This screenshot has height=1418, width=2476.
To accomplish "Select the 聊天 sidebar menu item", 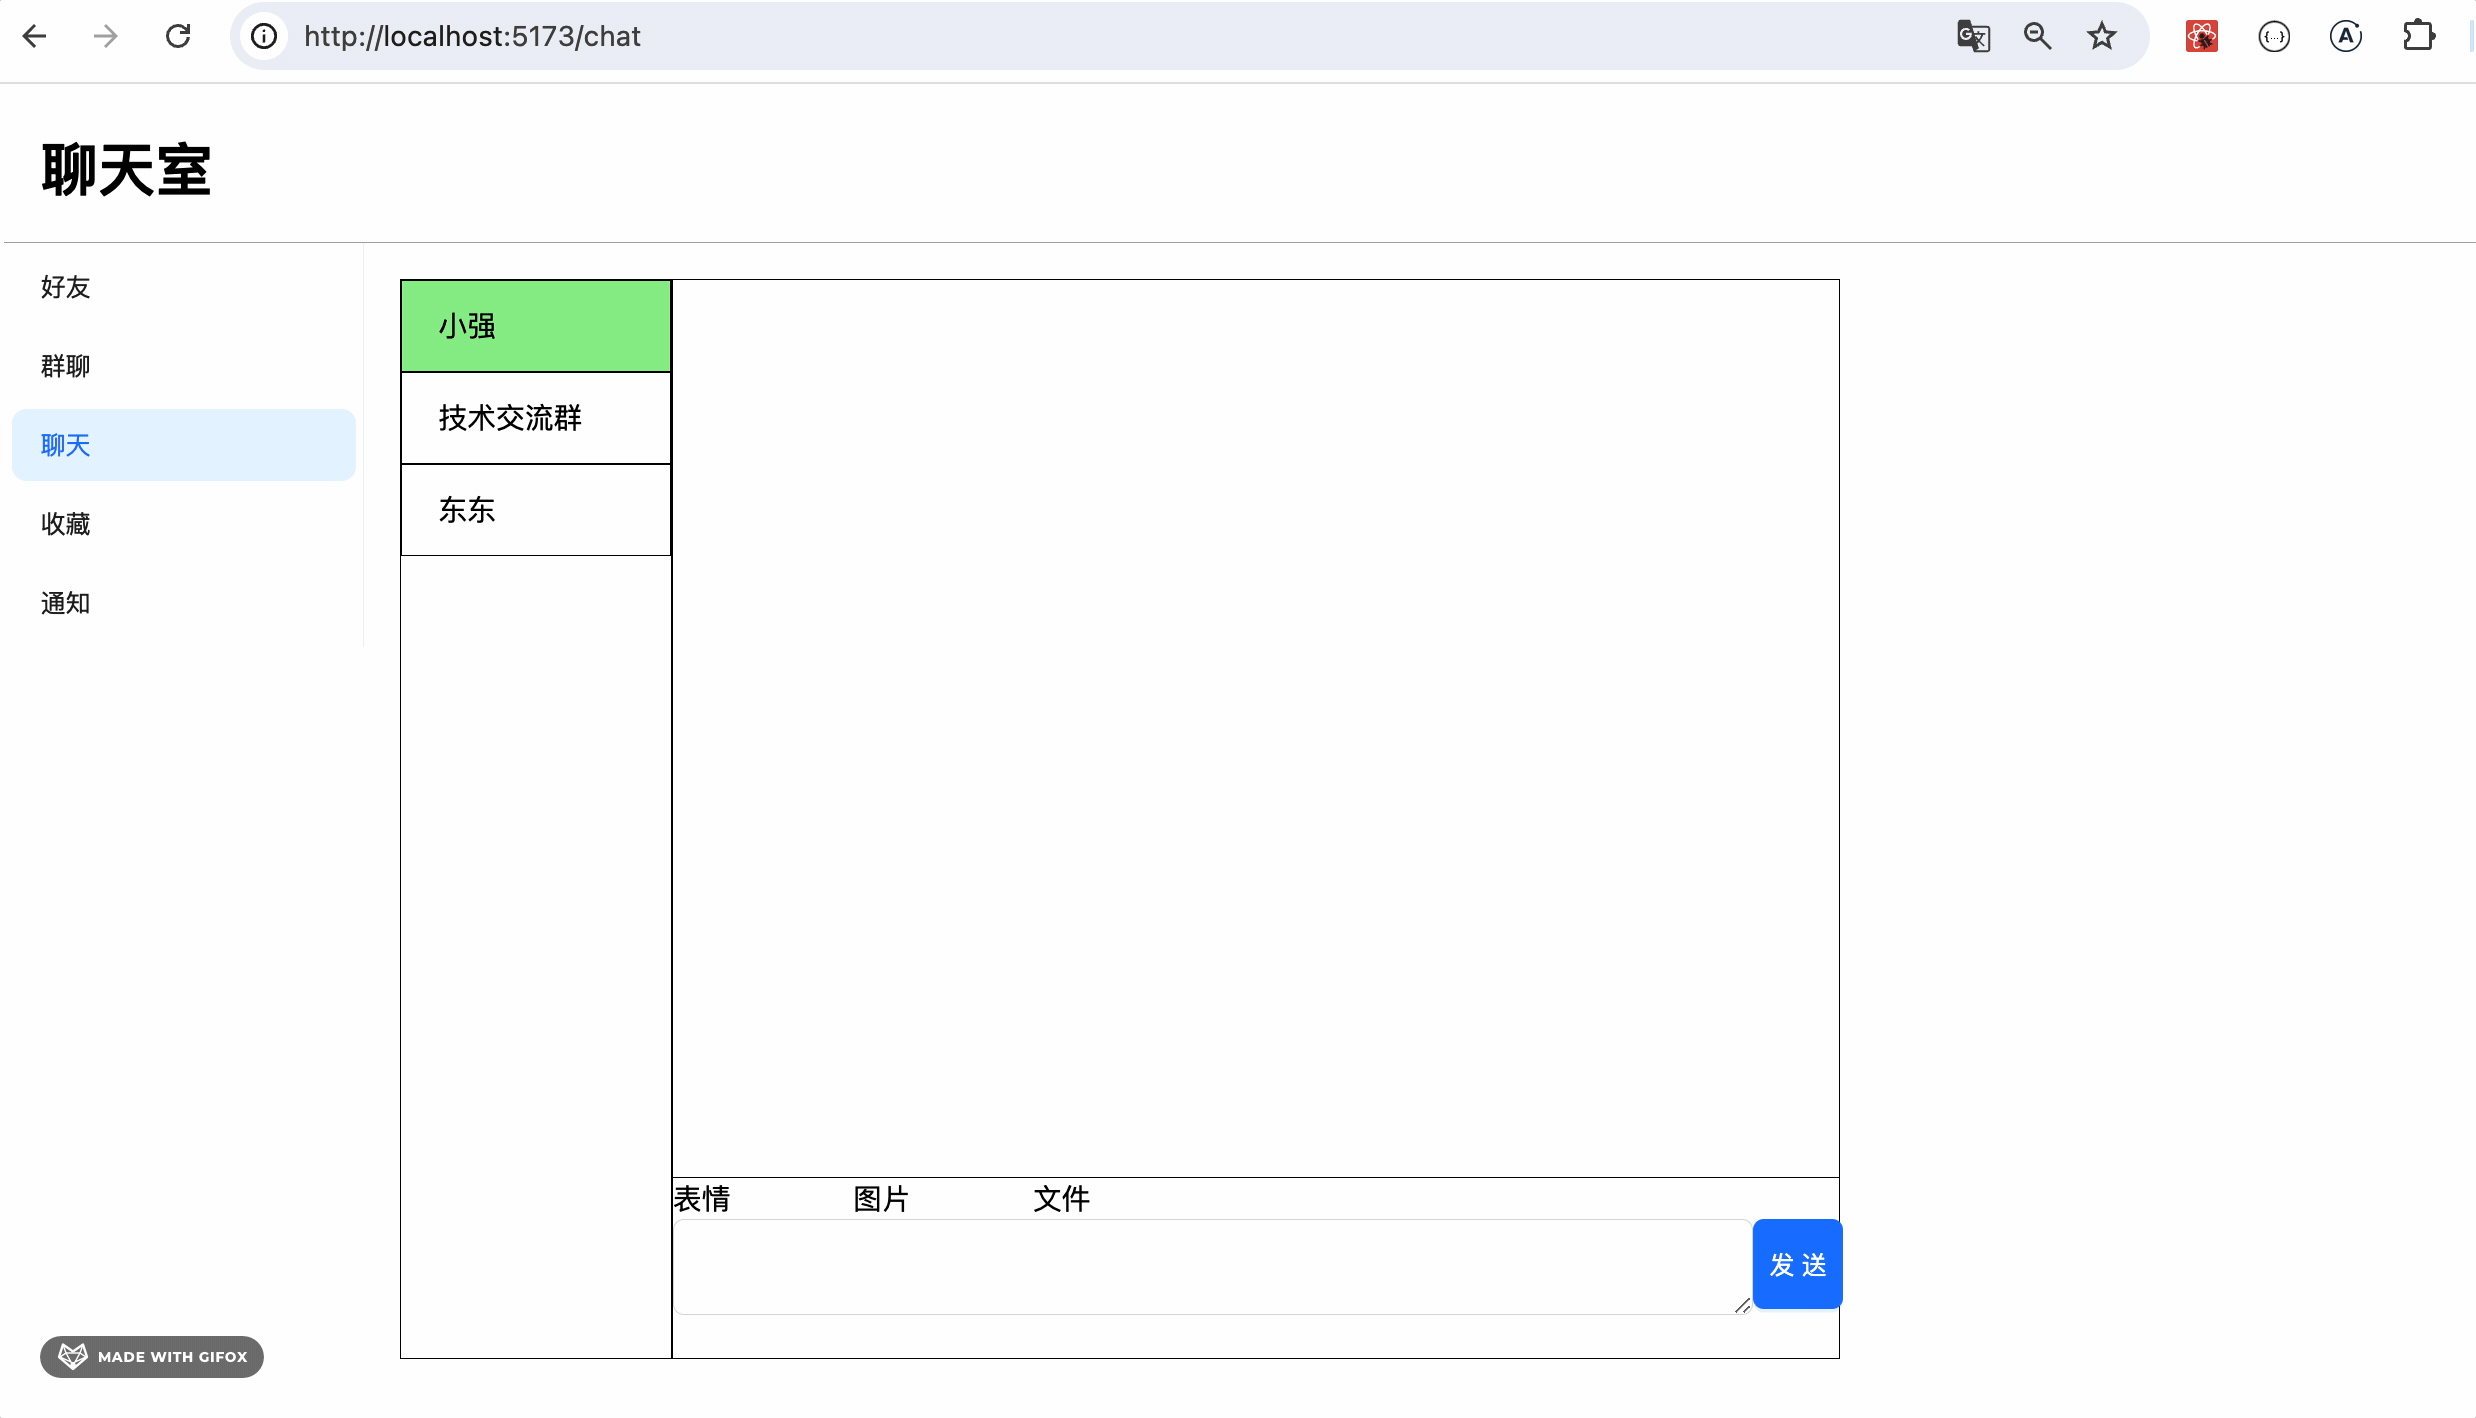I will click(x=66, y=445).
